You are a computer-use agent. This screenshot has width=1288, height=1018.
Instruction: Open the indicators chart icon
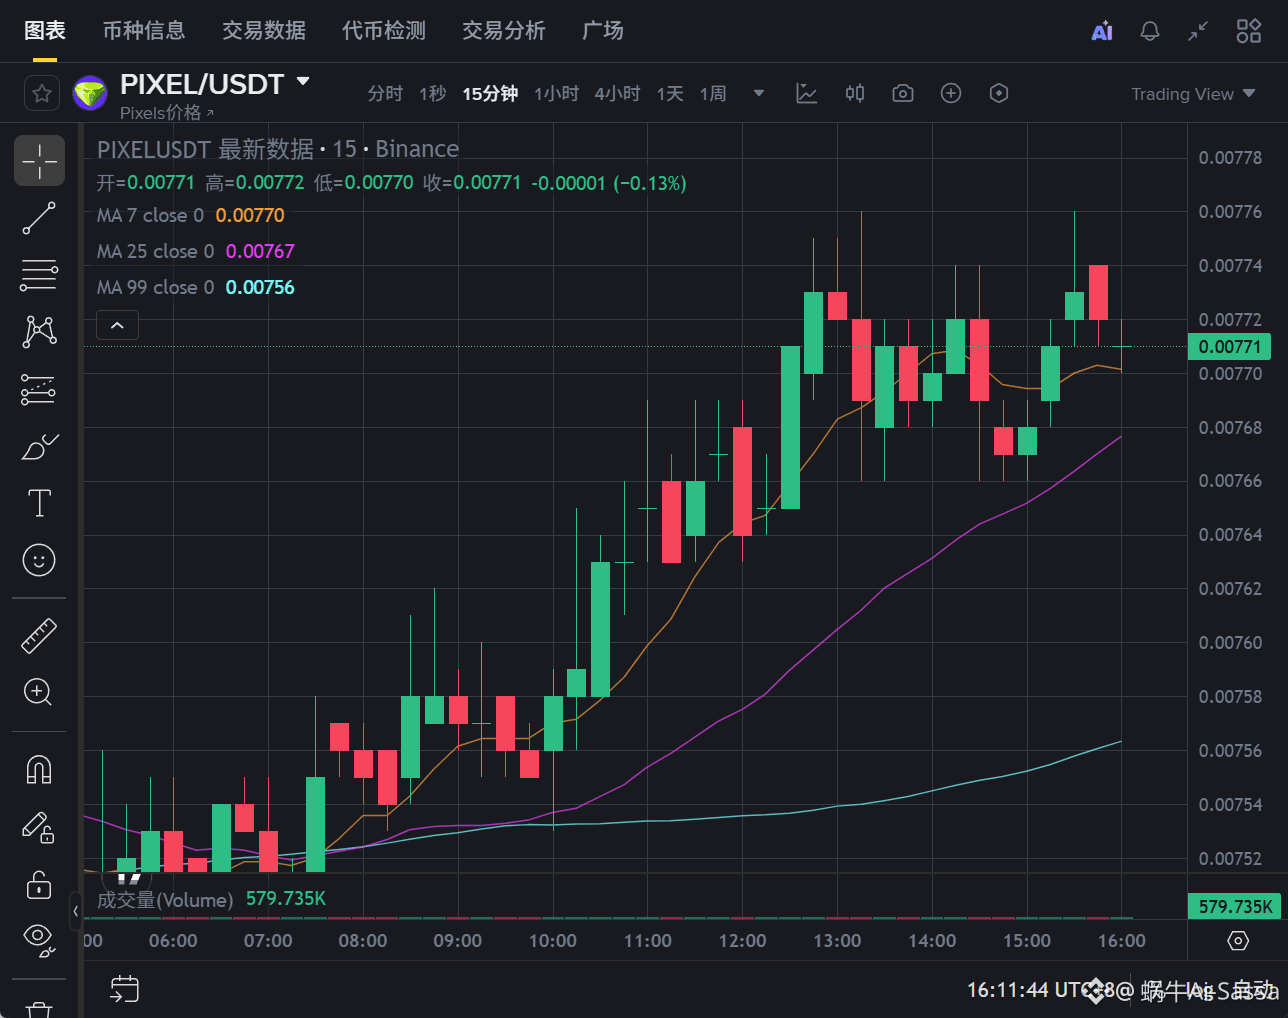[x=807, y=93]
